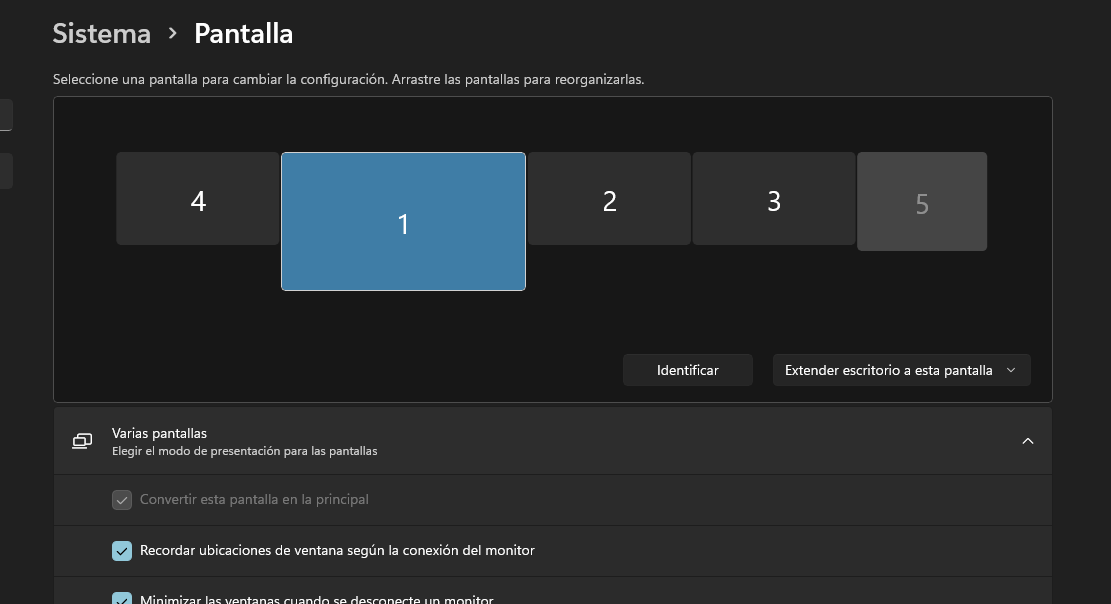
Task: Select display 4 in the arrangement diagram
Action: point(198,200)
